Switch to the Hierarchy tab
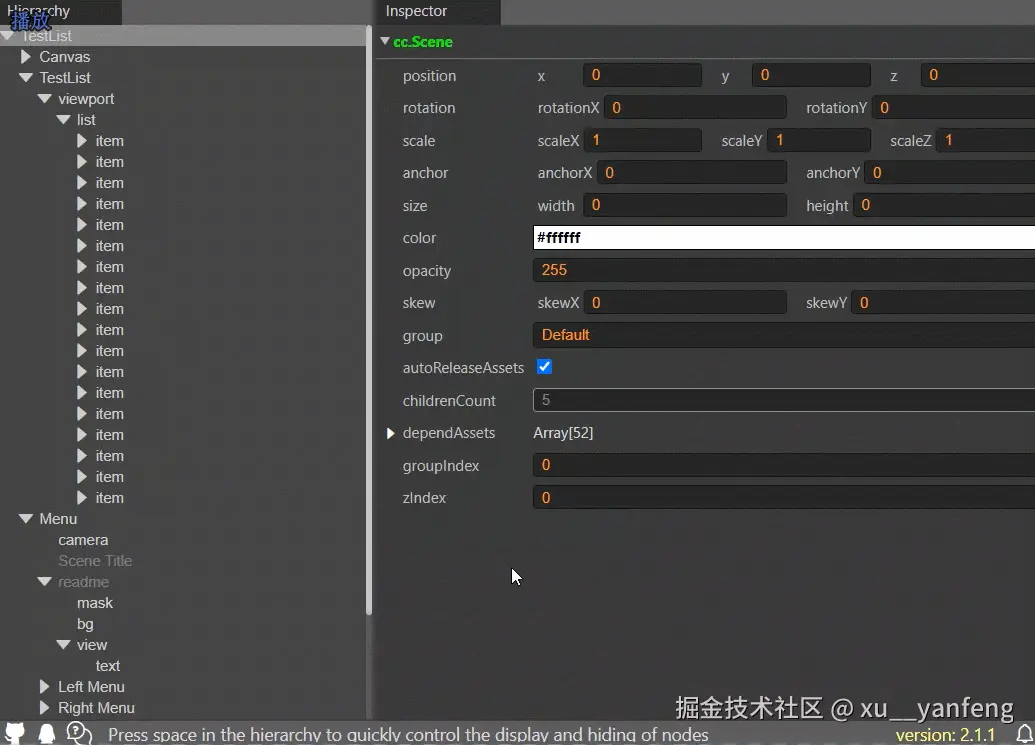This screenshot has height=745, width=1035. [39, 10]
